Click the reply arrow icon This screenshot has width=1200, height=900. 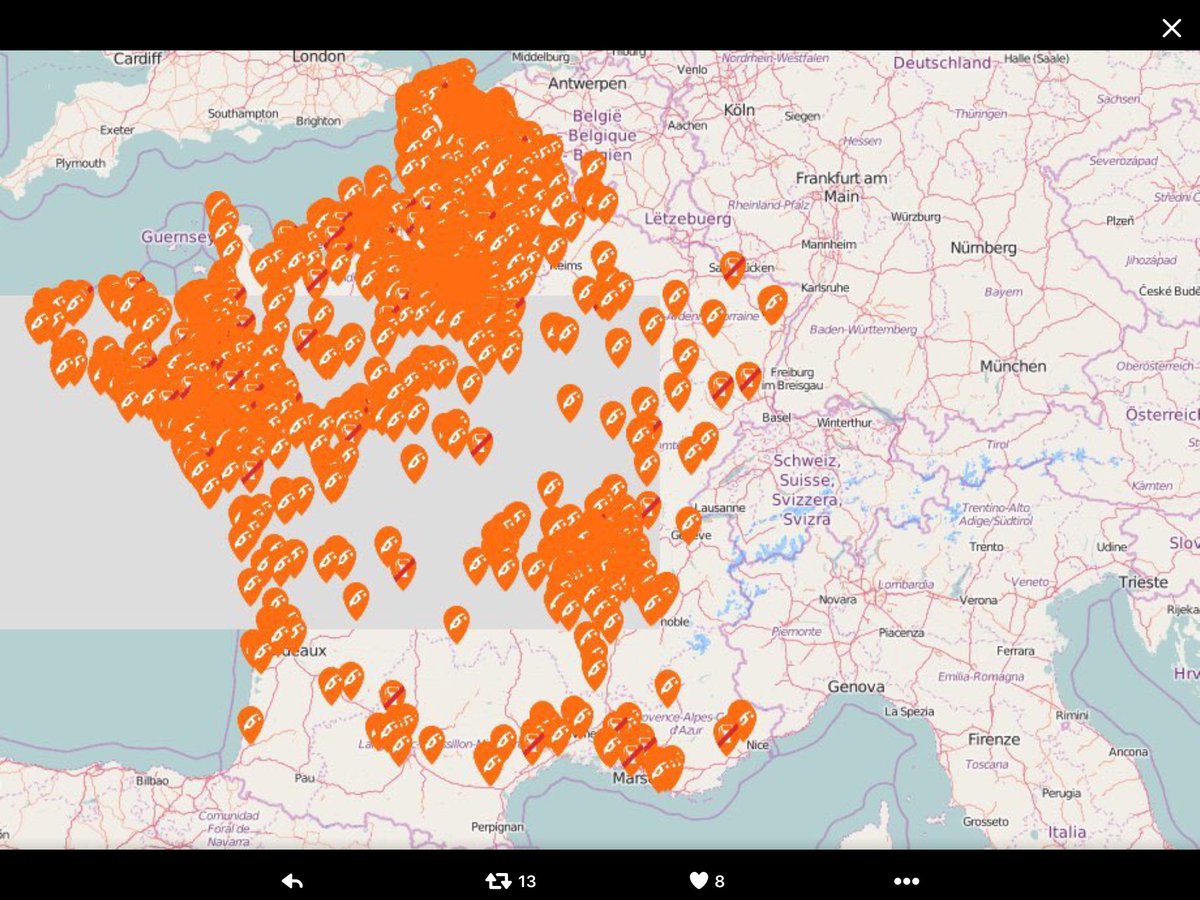tap(292, 881)
